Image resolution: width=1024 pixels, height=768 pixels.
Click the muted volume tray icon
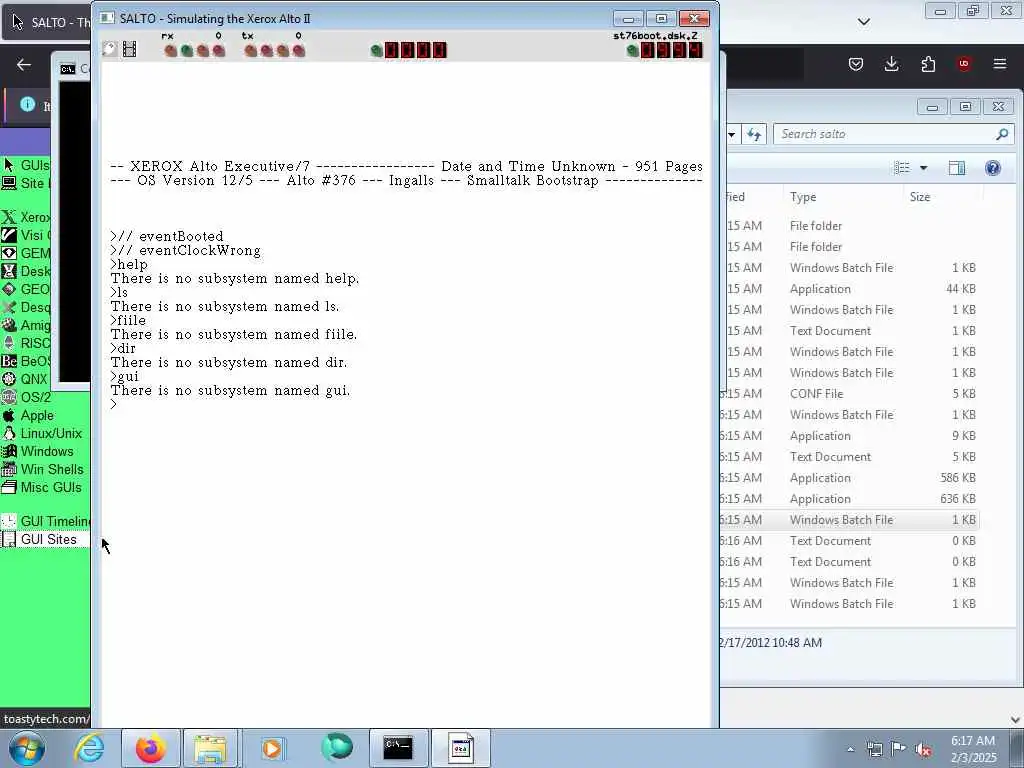coord(923,749)
